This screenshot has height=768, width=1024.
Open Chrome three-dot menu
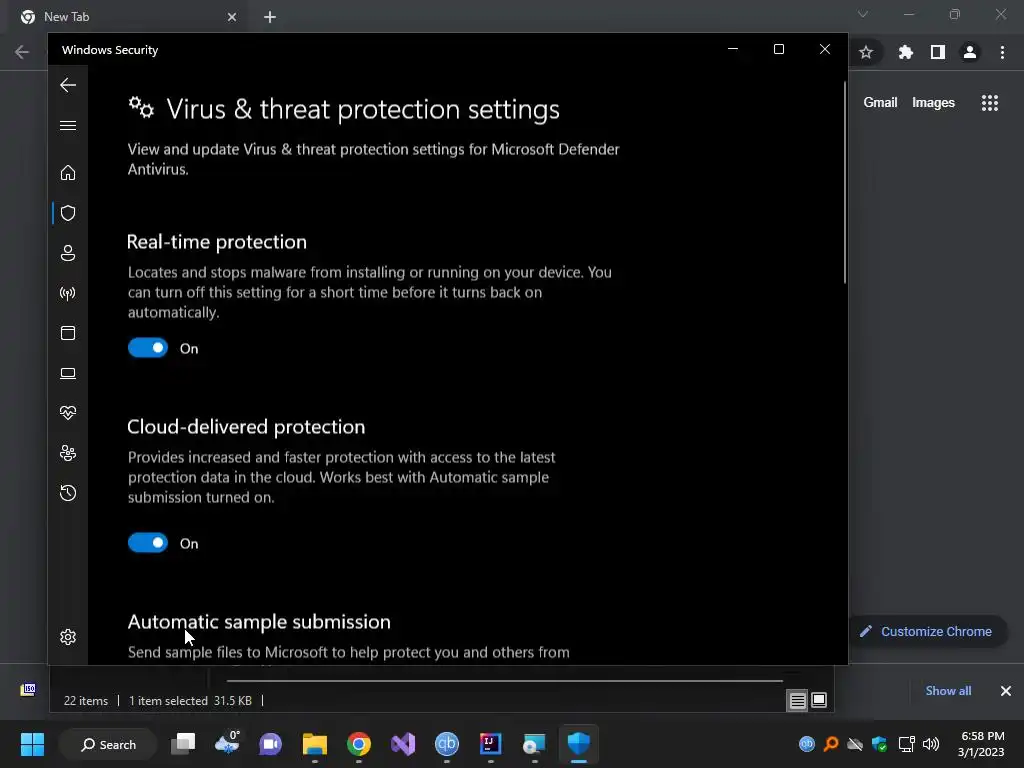[1002, 52]
